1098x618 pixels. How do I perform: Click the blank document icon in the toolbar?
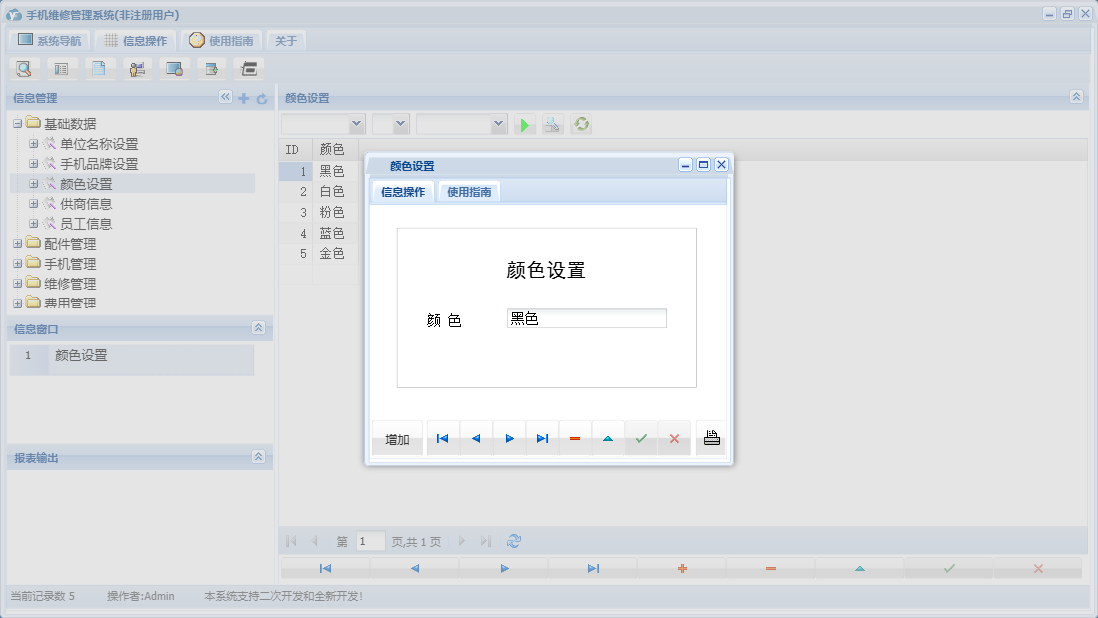100,68
